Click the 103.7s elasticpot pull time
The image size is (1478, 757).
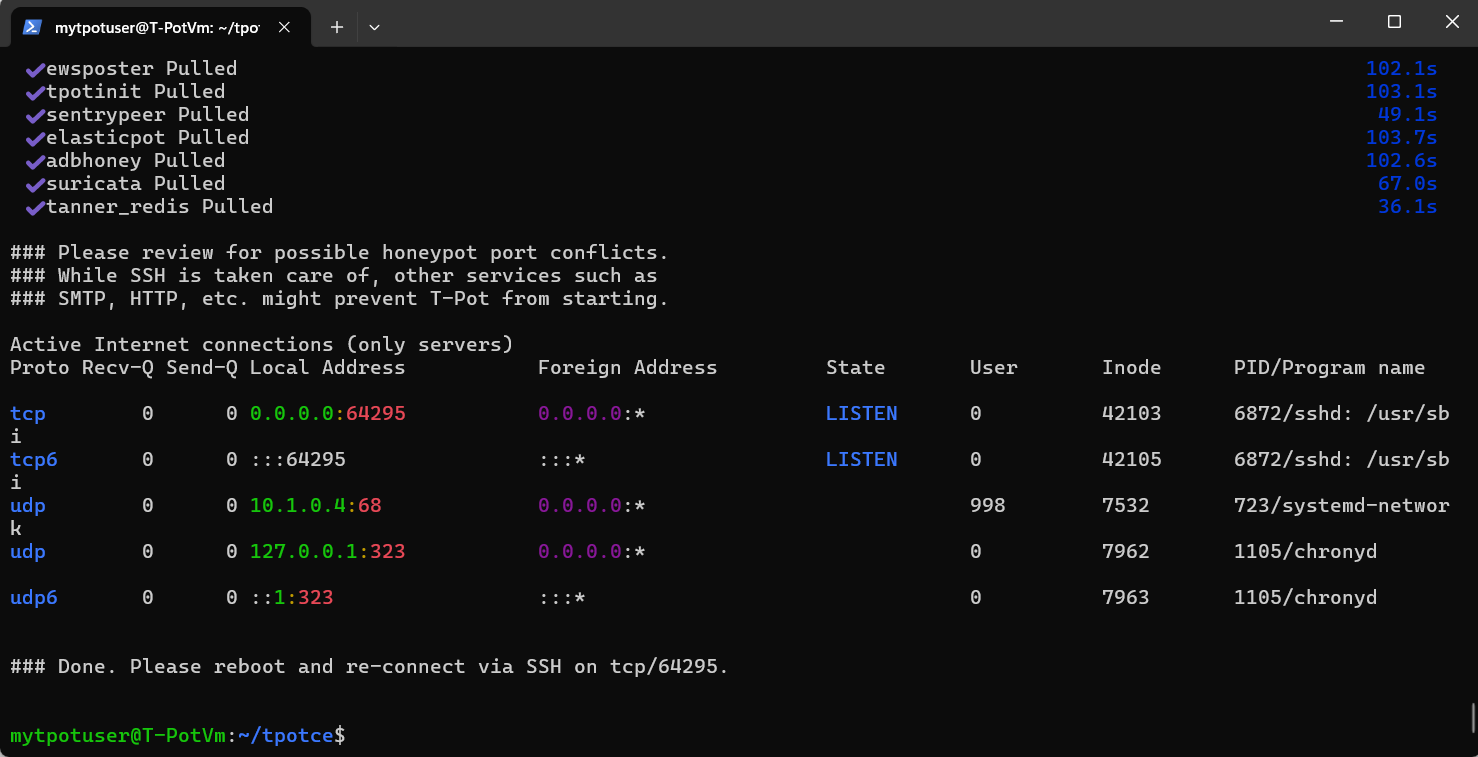click(1401, 138)
